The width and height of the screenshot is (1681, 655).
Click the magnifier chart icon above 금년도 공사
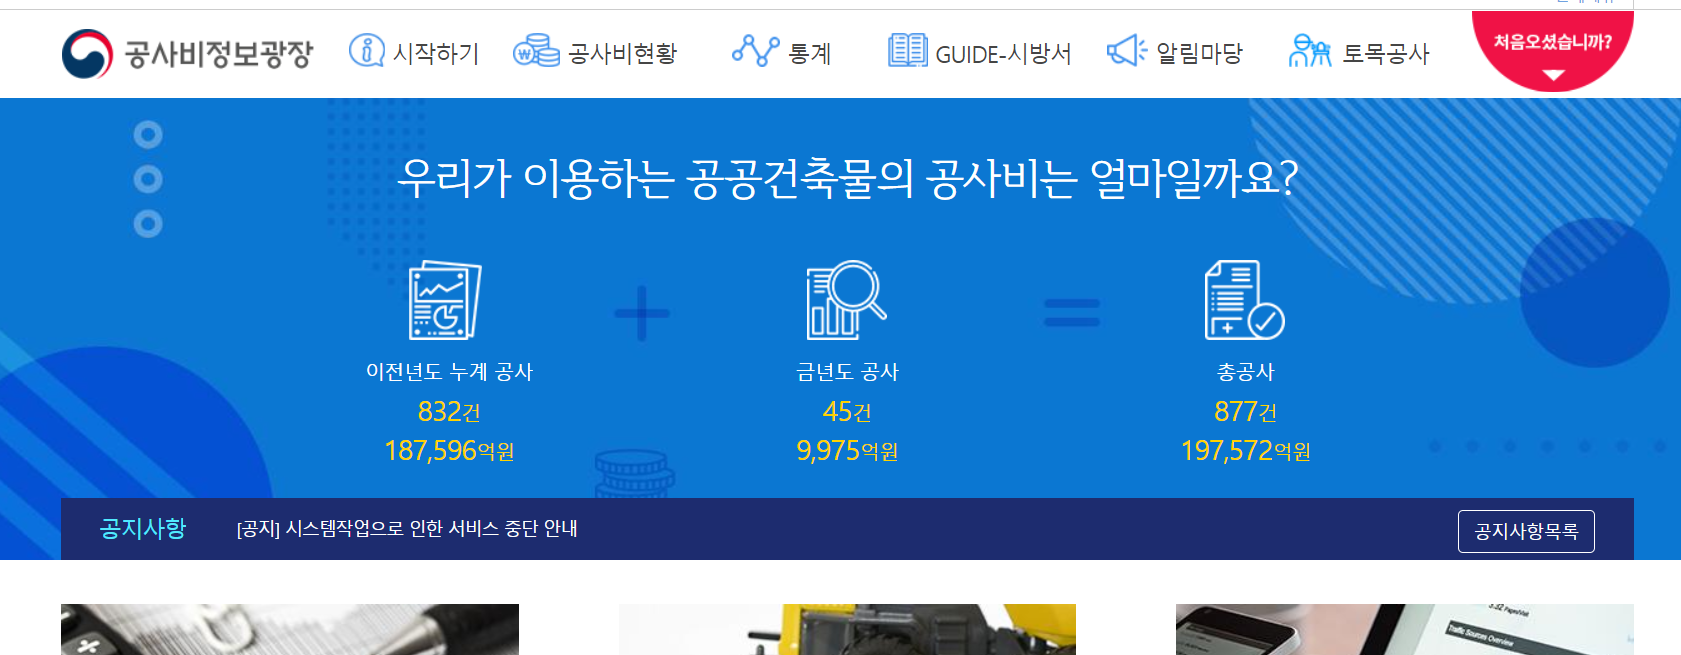[846, 300]
